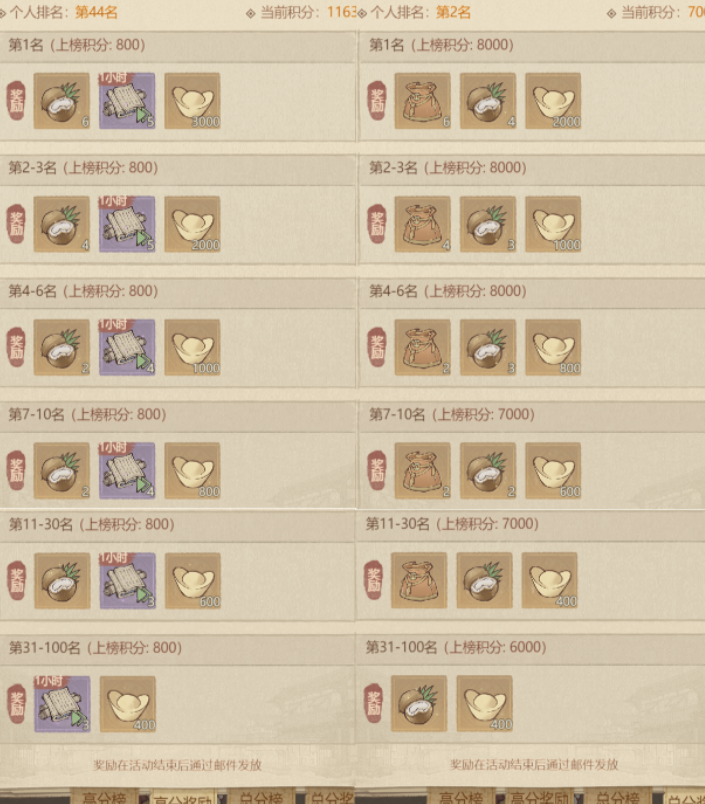Screen dimensions: 705x804
Task: Click the 800 gold ingot in left 第7-10名 row
Action: coord(192,470)
